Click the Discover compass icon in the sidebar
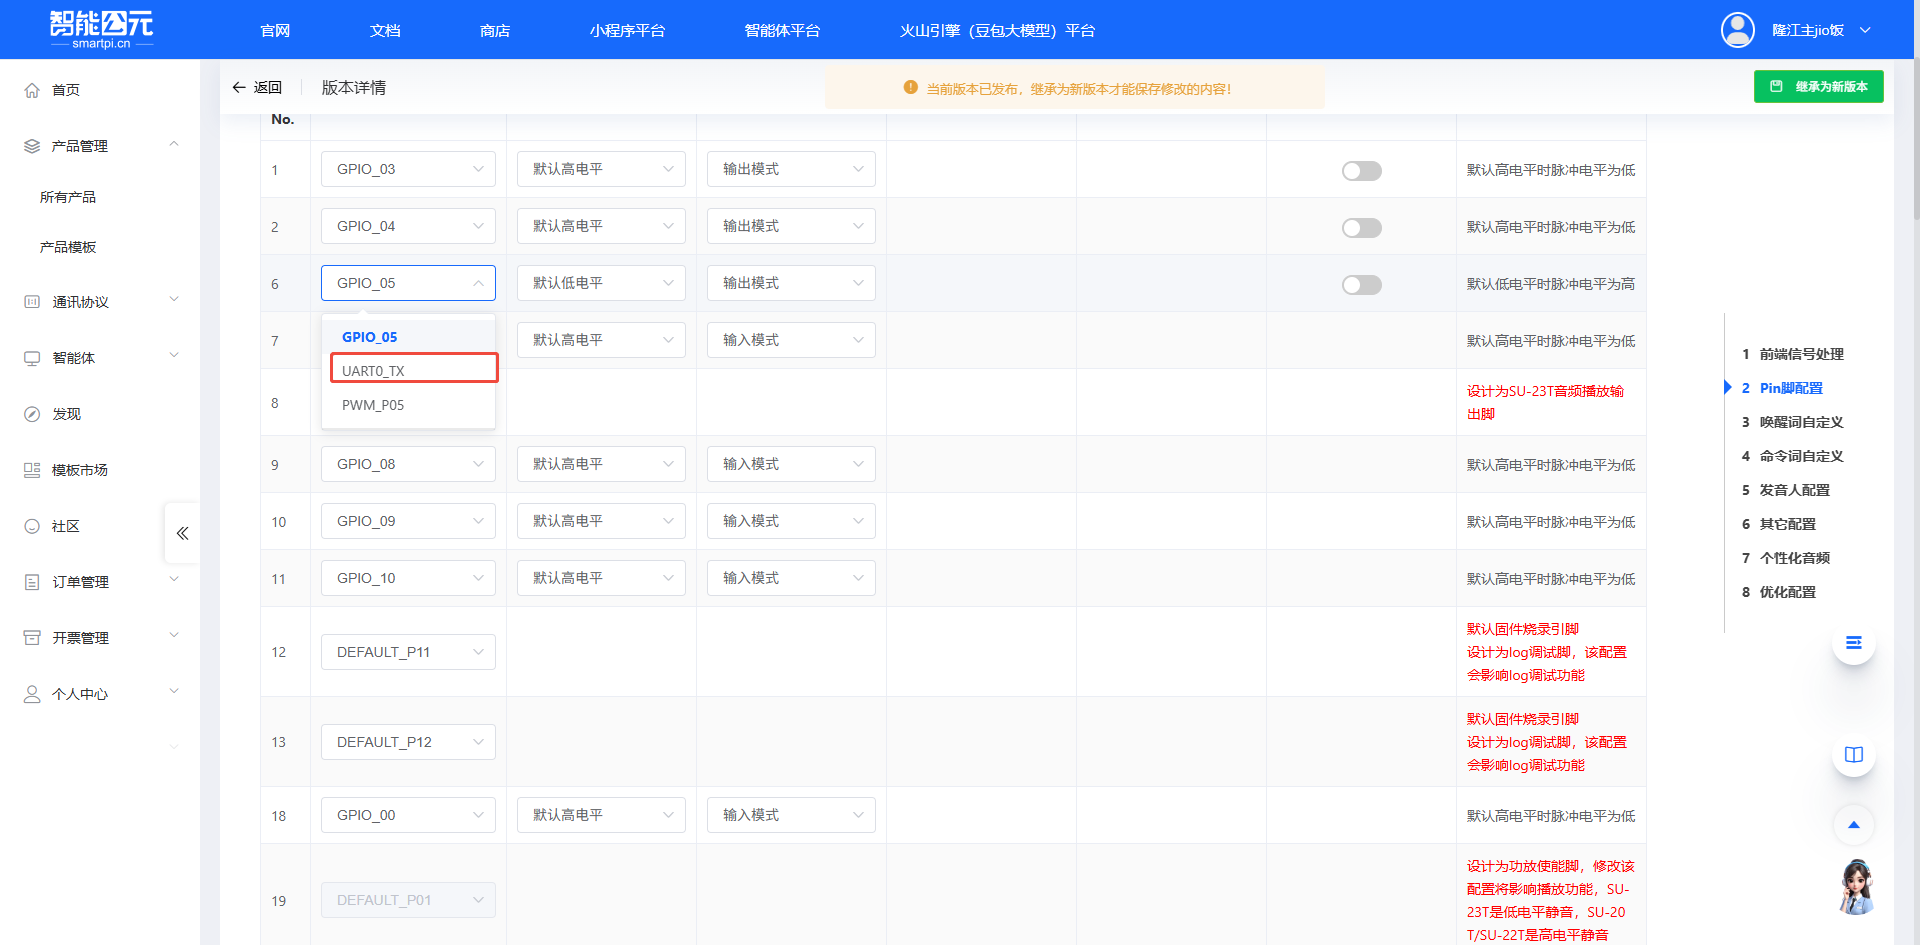This screenshot has width=1920, height=945. click(32, 414)
